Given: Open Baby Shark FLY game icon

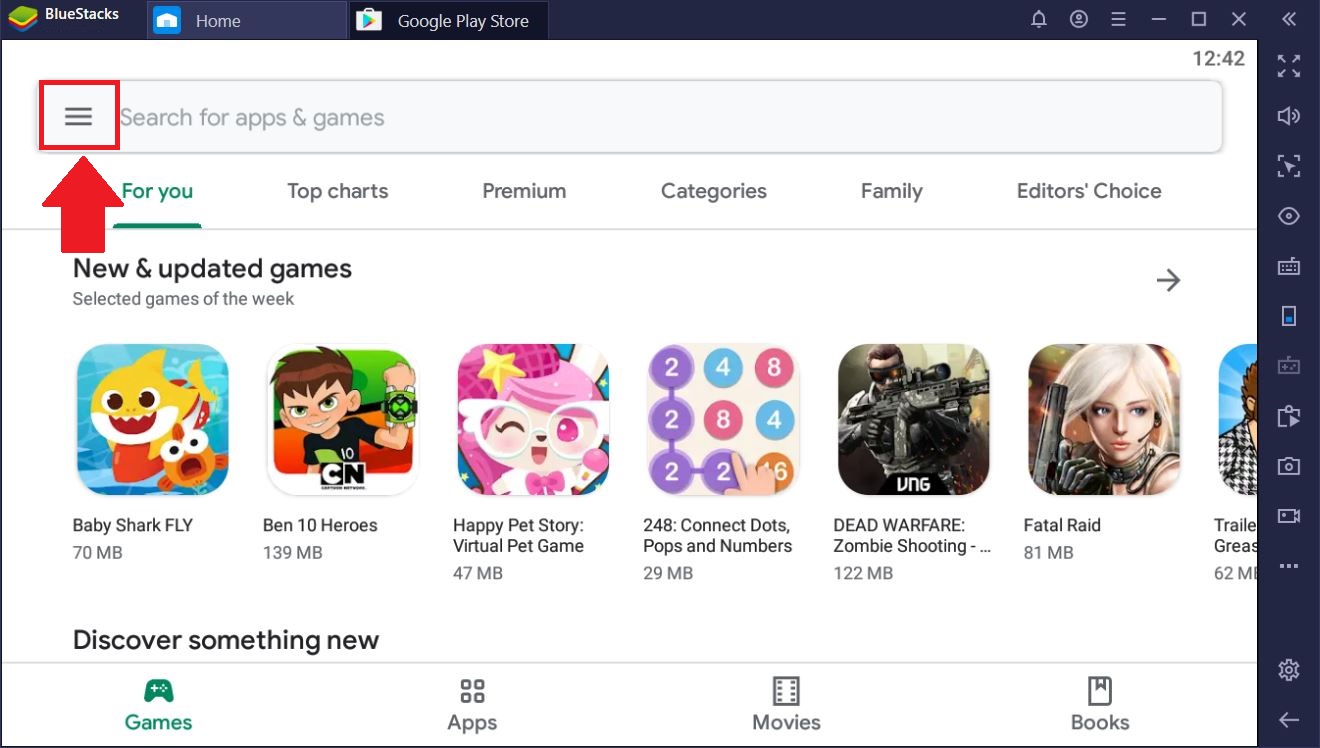Looking at the screenshot, I should [x=153, y=420].
